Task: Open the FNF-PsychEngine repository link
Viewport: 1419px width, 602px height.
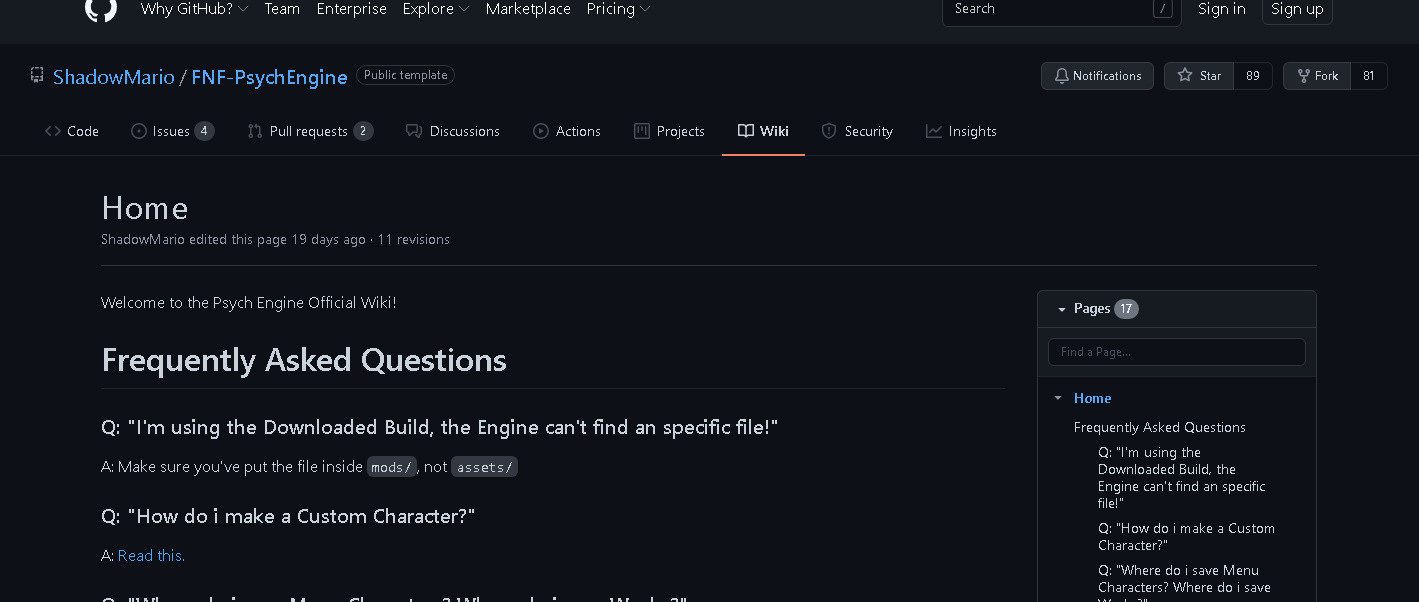Action: coord(270,77)
